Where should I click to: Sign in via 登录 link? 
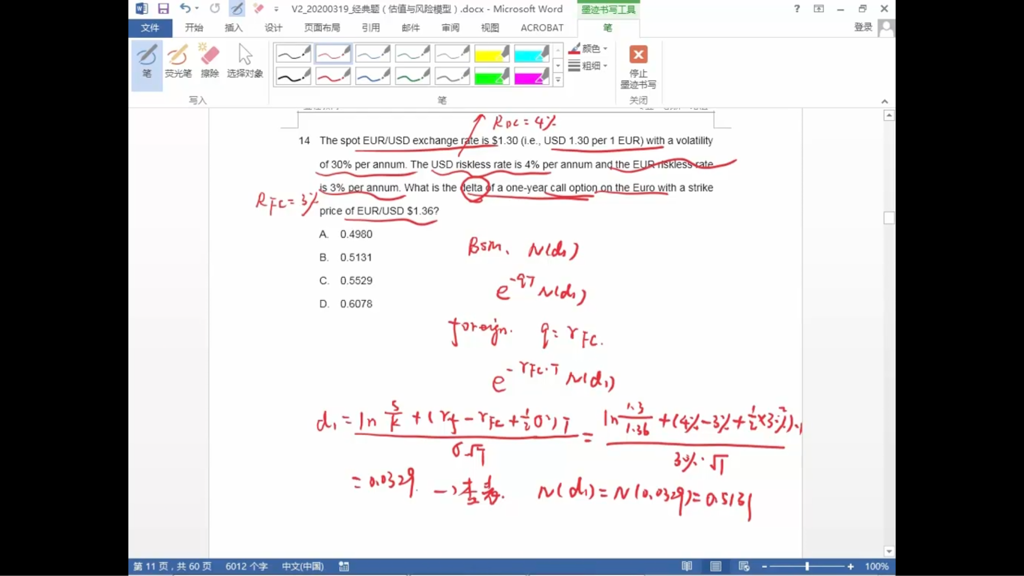tap(863, 27)
